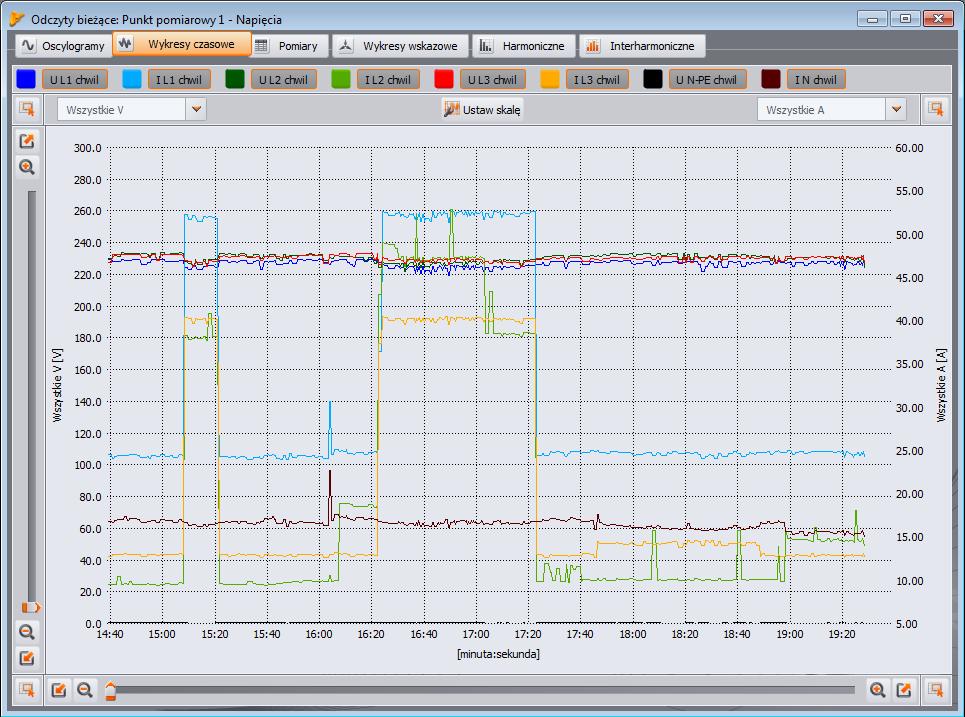Click the horizontal slider track below the chart
This screenshot has height=717, width=965.
tap(482, 690)
